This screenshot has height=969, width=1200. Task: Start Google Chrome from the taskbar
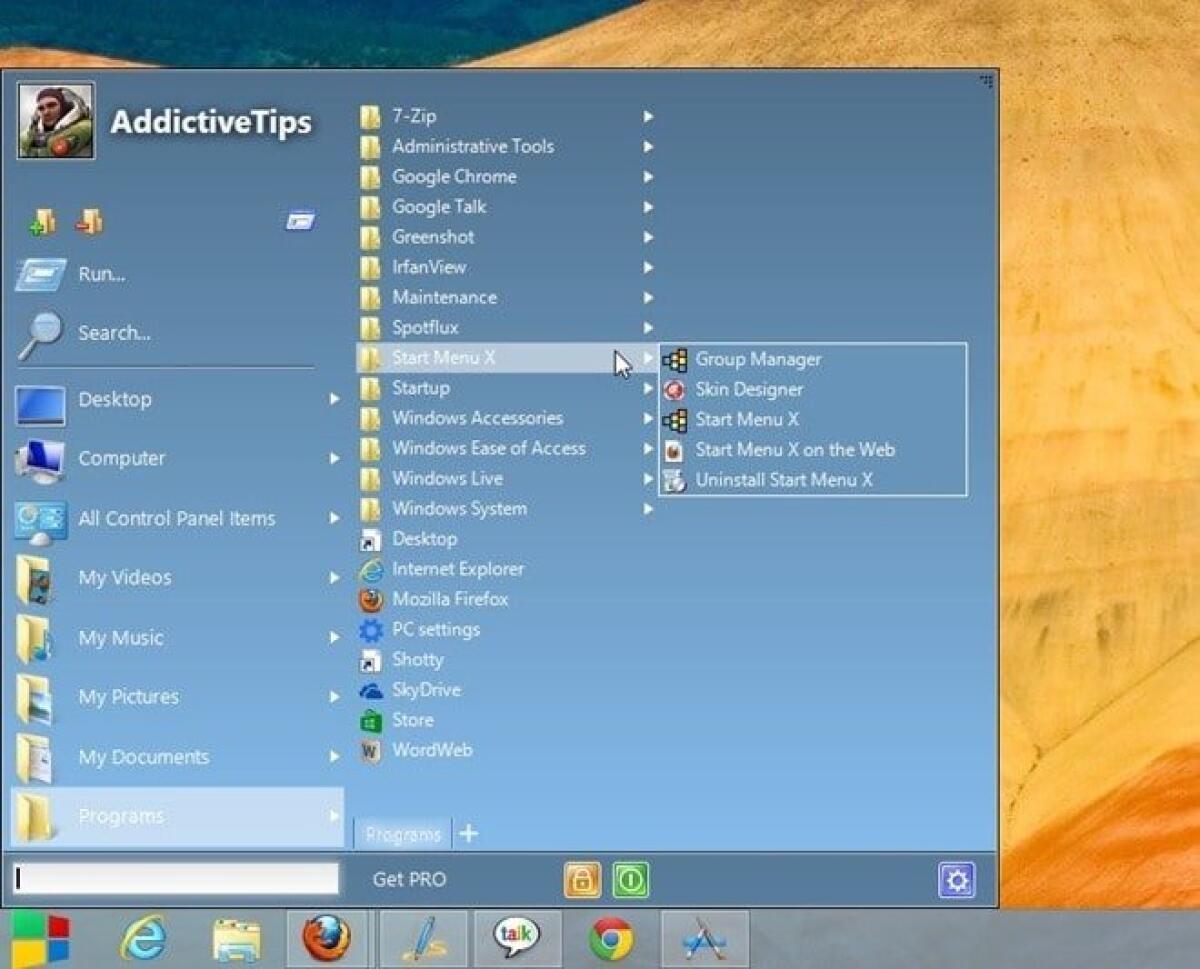(x=611, y=938)
